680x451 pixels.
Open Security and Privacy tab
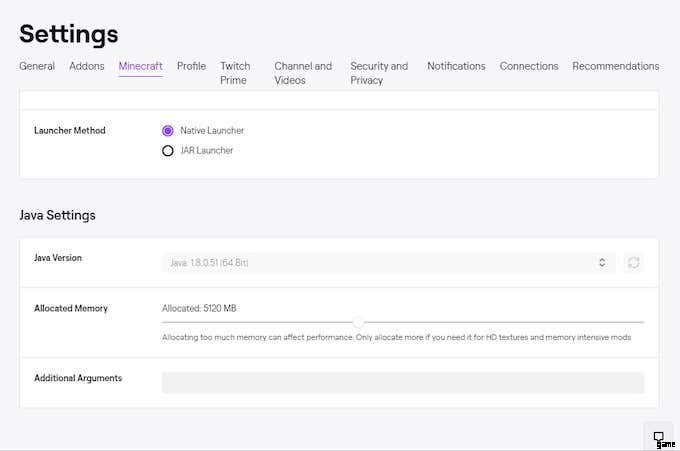(379, 73)
